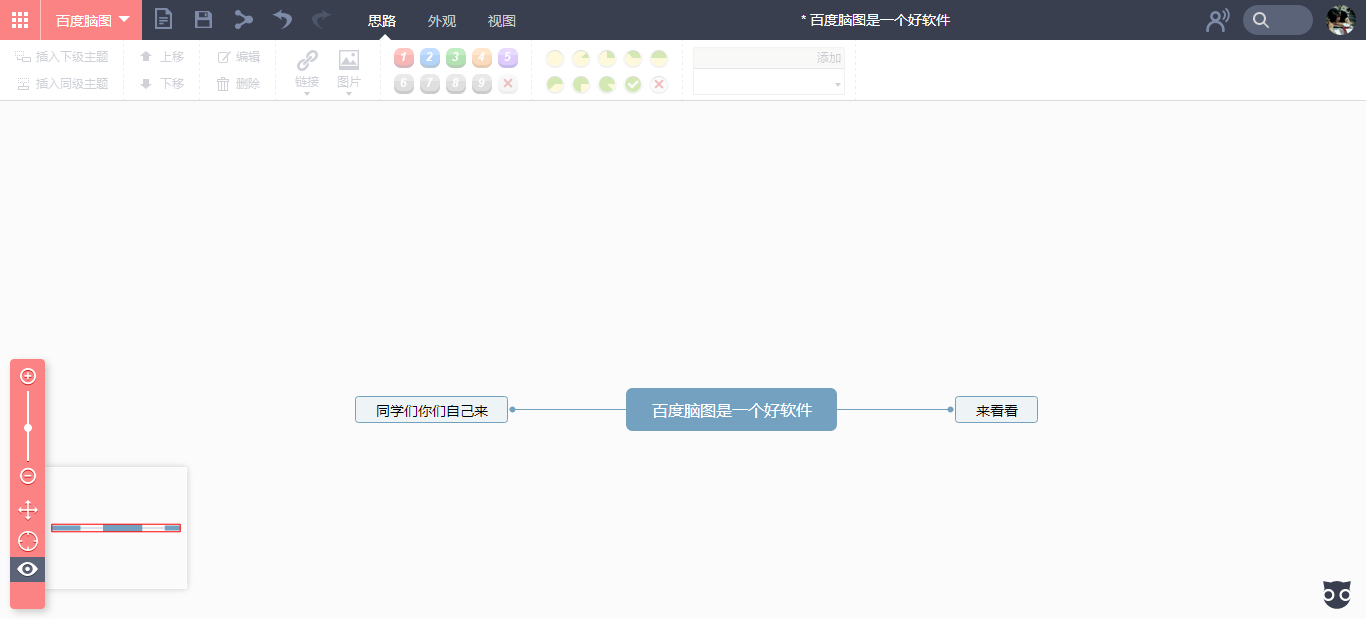1366x619 pixels.
Task: Remove priority with X next to 9
Action: tap(508, 84)
